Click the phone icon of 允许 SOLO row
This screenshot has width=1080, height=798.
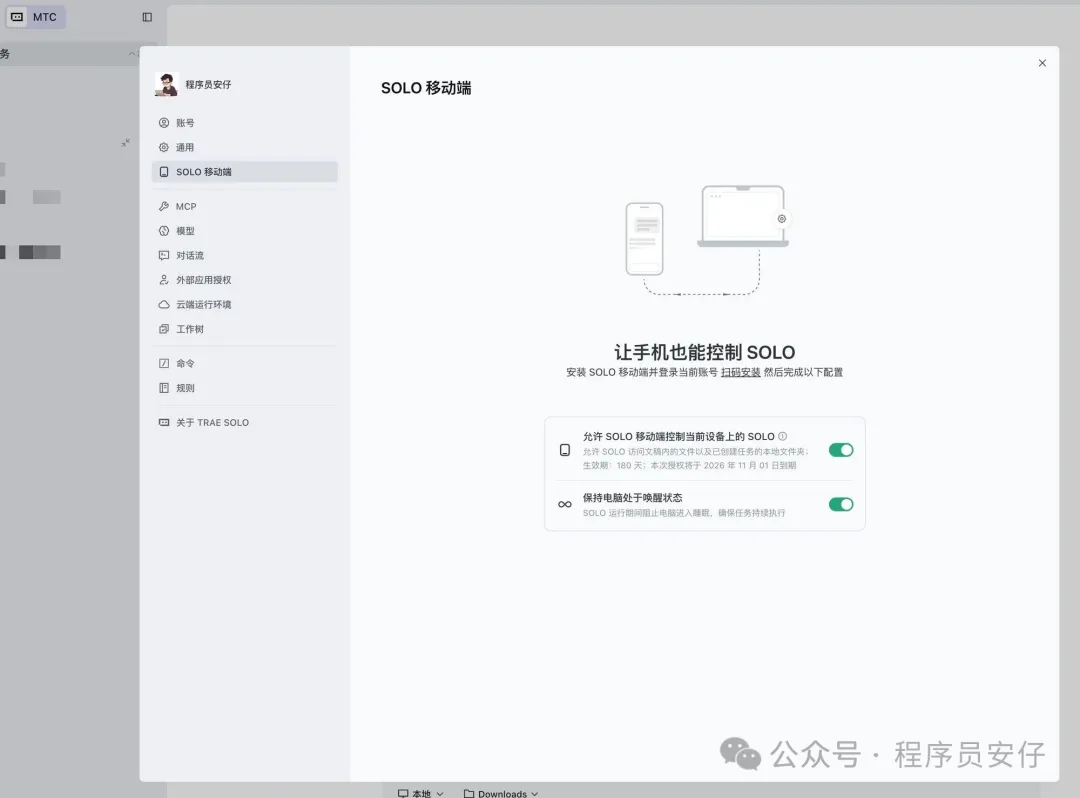pyautogui.click(x=565, y=450)
